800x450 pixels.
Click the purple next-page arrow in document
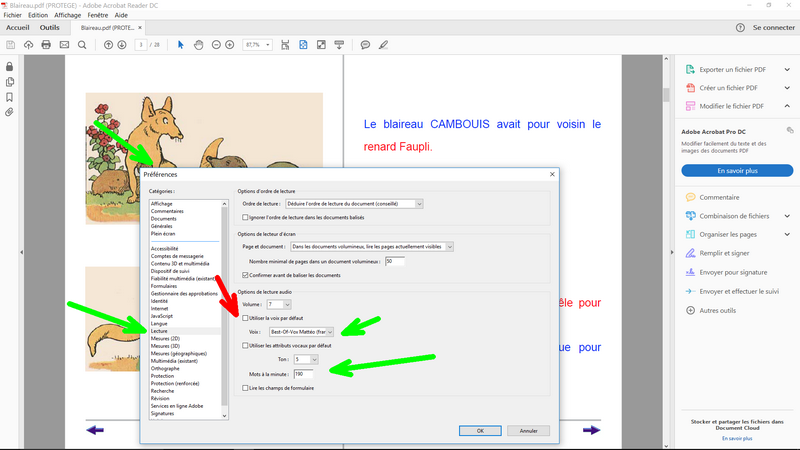point(591,430)
